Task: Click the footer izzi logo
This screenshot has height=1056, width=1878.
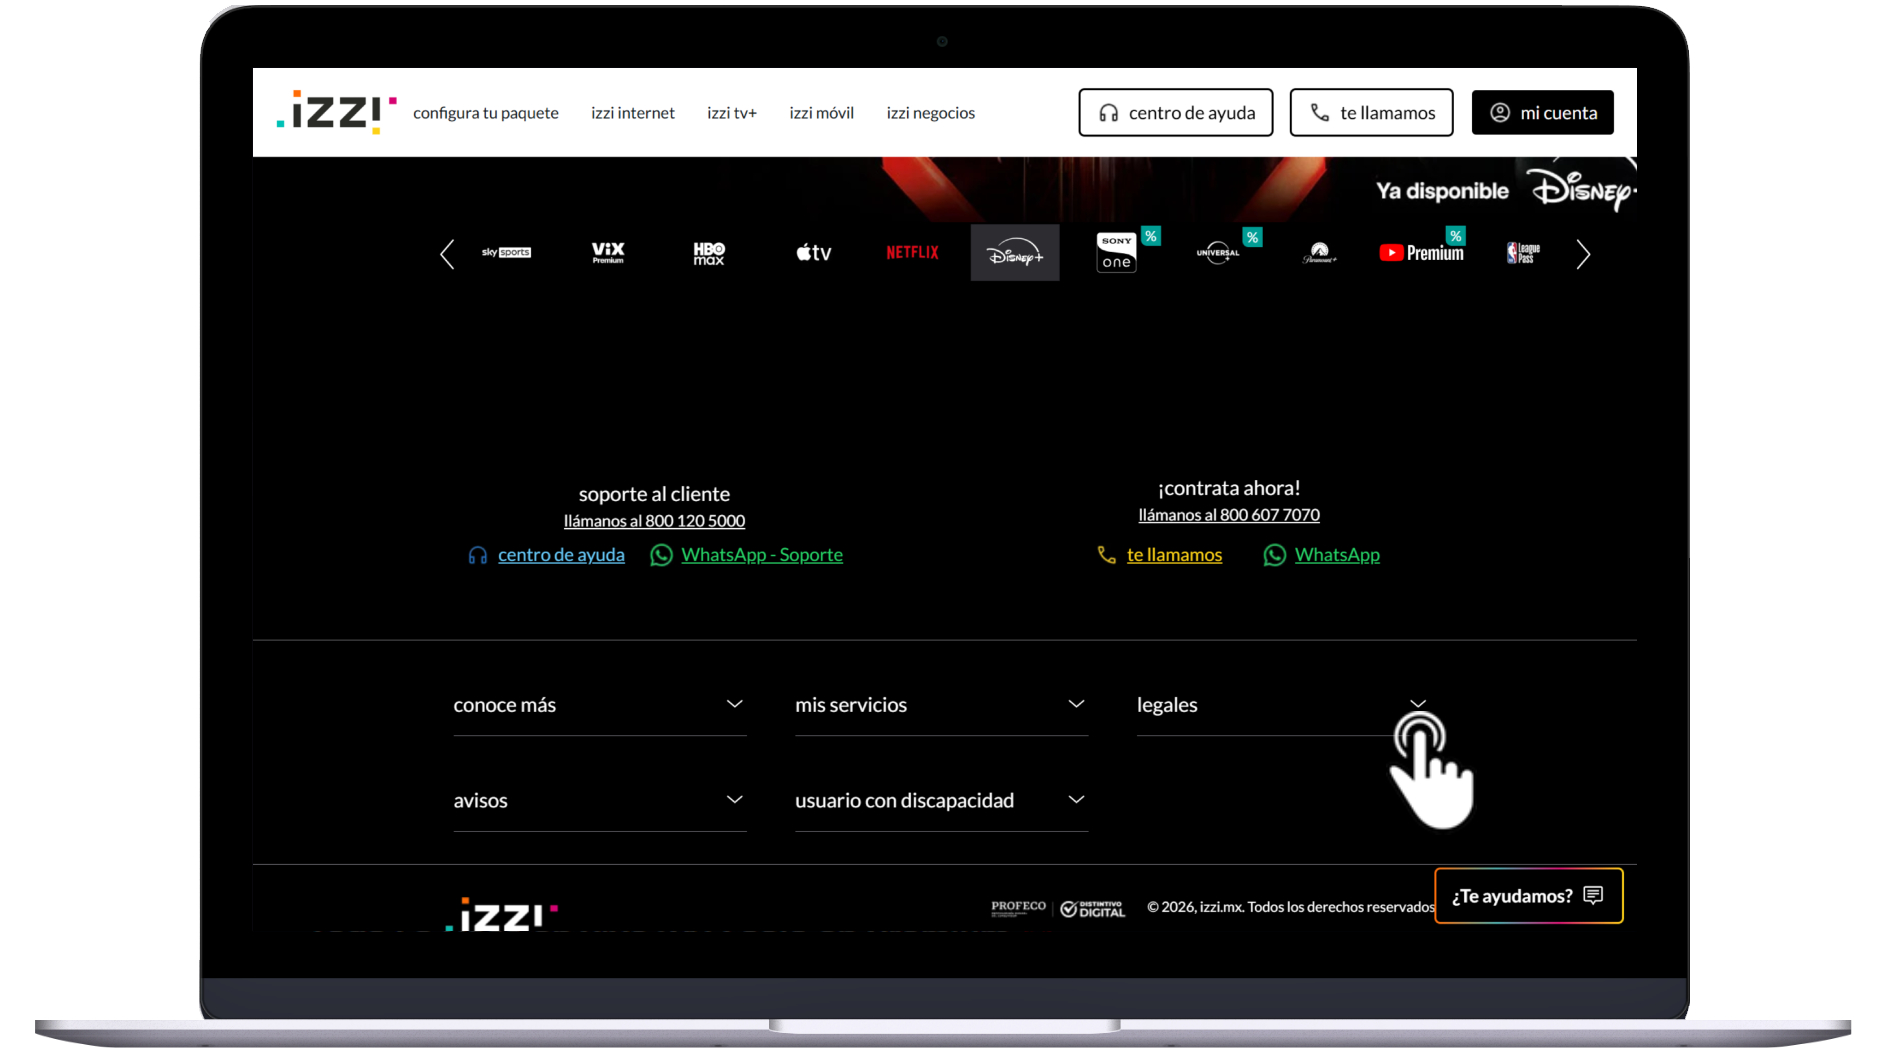Action: pos(502,914)
